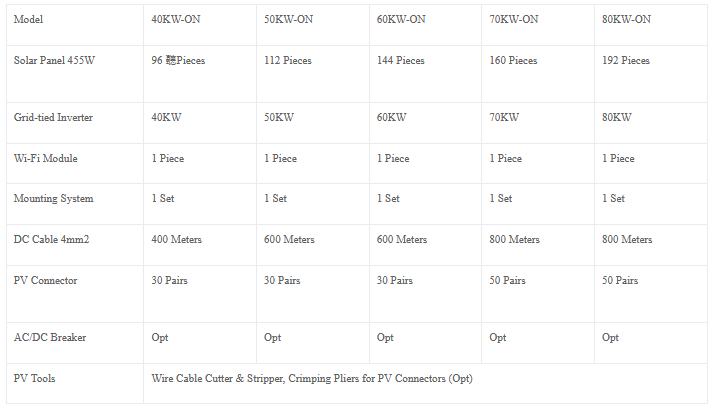Viewport: 715px width, 413px height.
Task: Click the Model header cell
Action: pos(29,20)
